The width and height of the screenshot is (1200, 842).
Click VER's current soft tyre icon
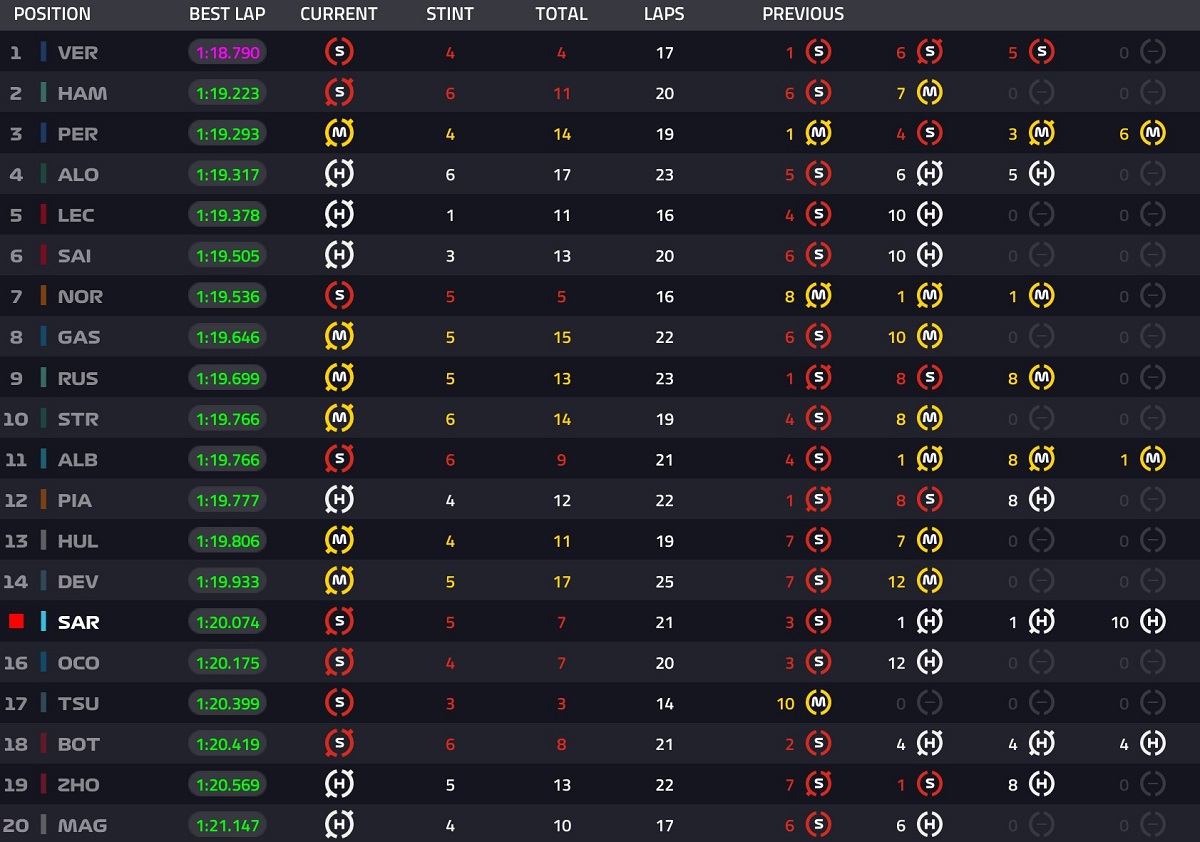tap(339, 52)
